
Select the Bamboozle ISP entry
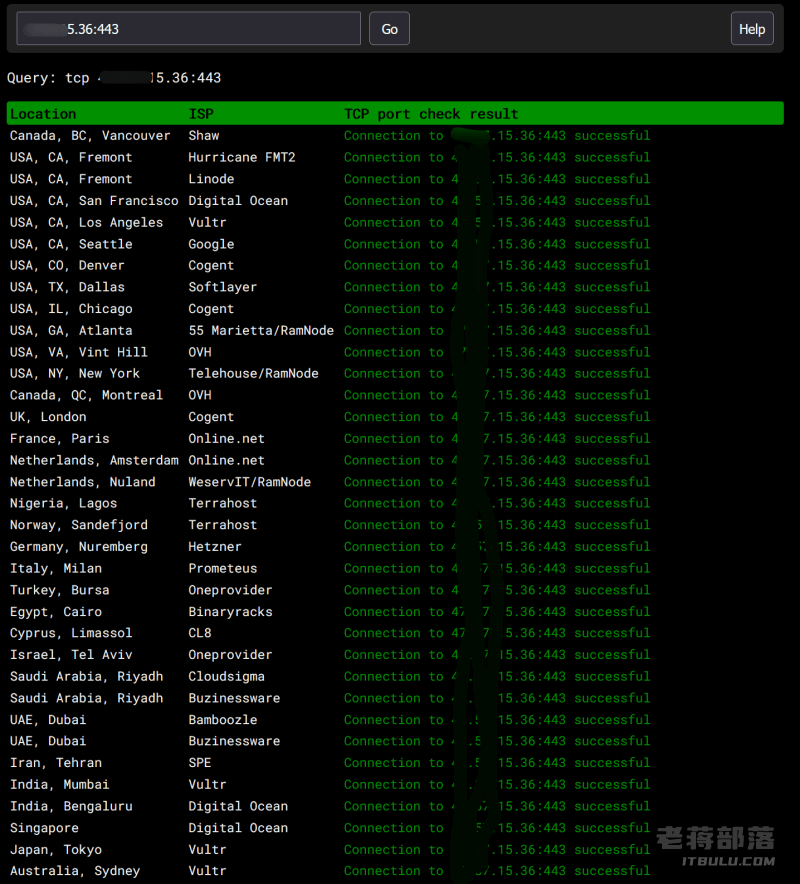[x=222, y=720]
